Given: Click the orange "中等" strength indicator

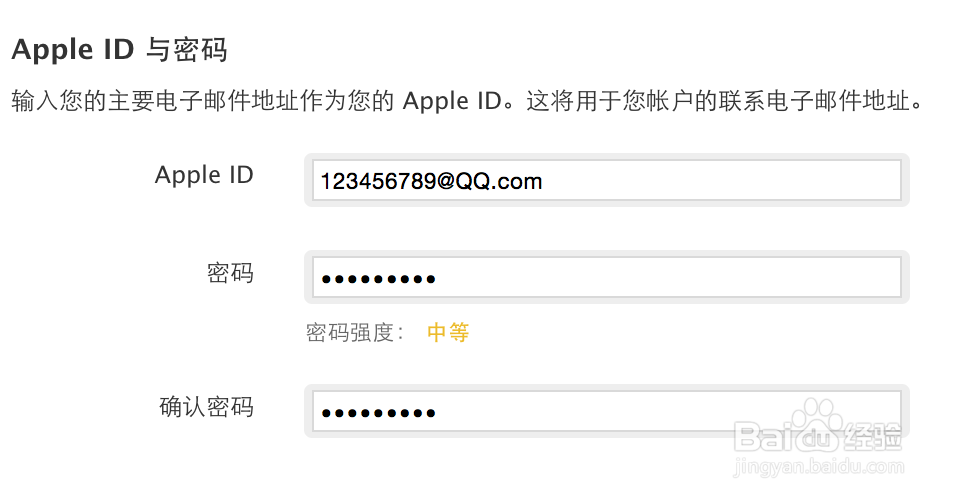Looking at the screenshot, I should [448, 333].
